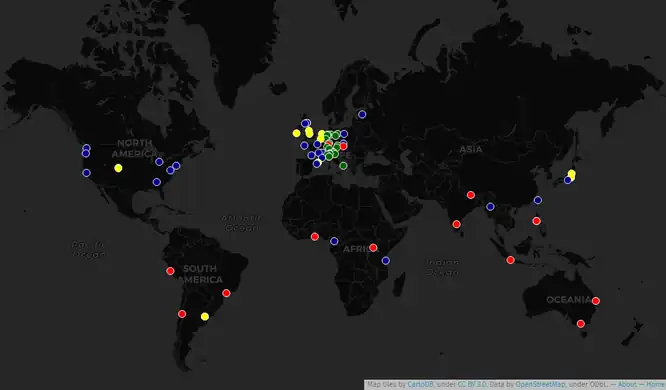This screenshot has height=390, width=666.
Task: Follow the About link in map footer
Action: (626, 384)
